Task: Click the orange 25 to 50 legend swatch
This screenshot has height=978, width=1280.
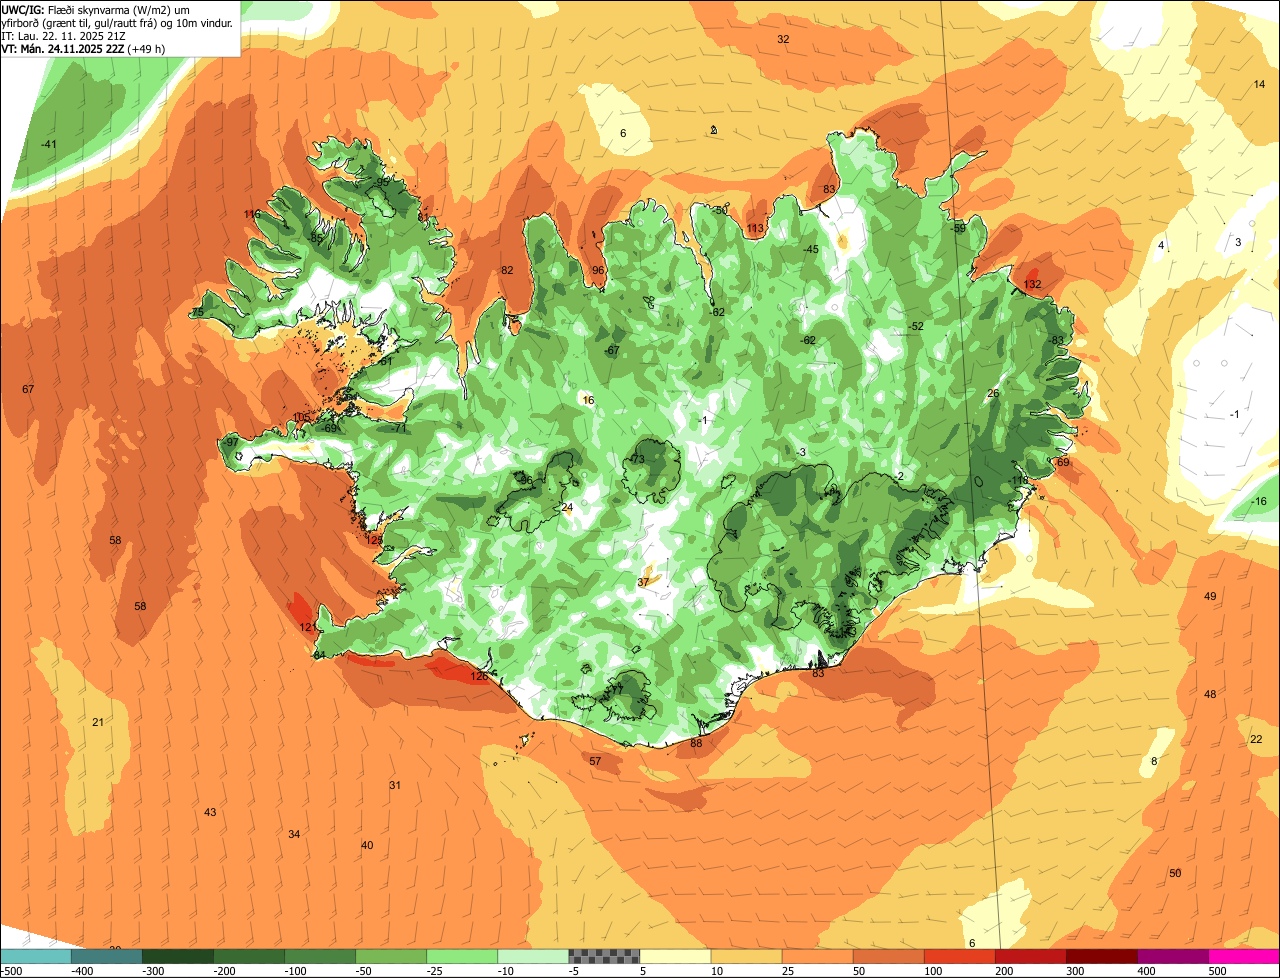Action: (x=817, y=956)
